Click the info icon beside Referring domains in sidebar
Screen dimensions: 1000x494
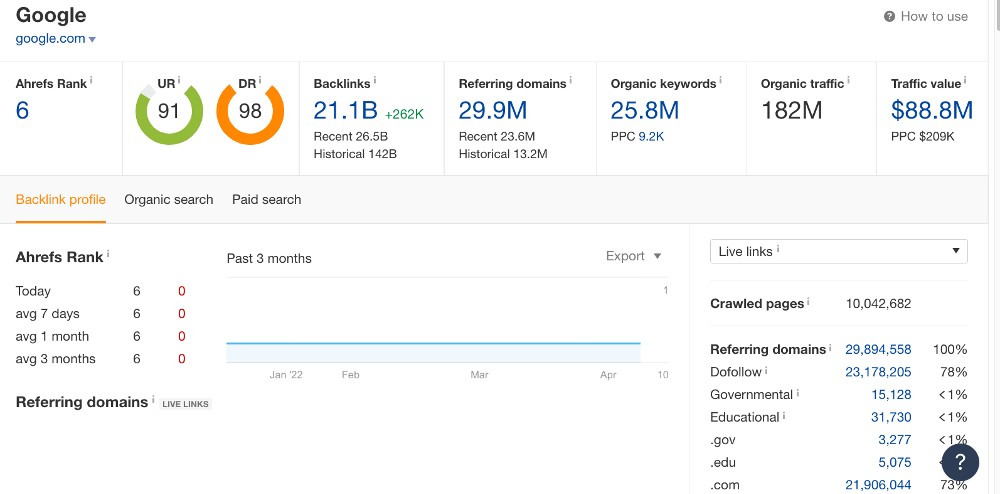tap(830, 347)
